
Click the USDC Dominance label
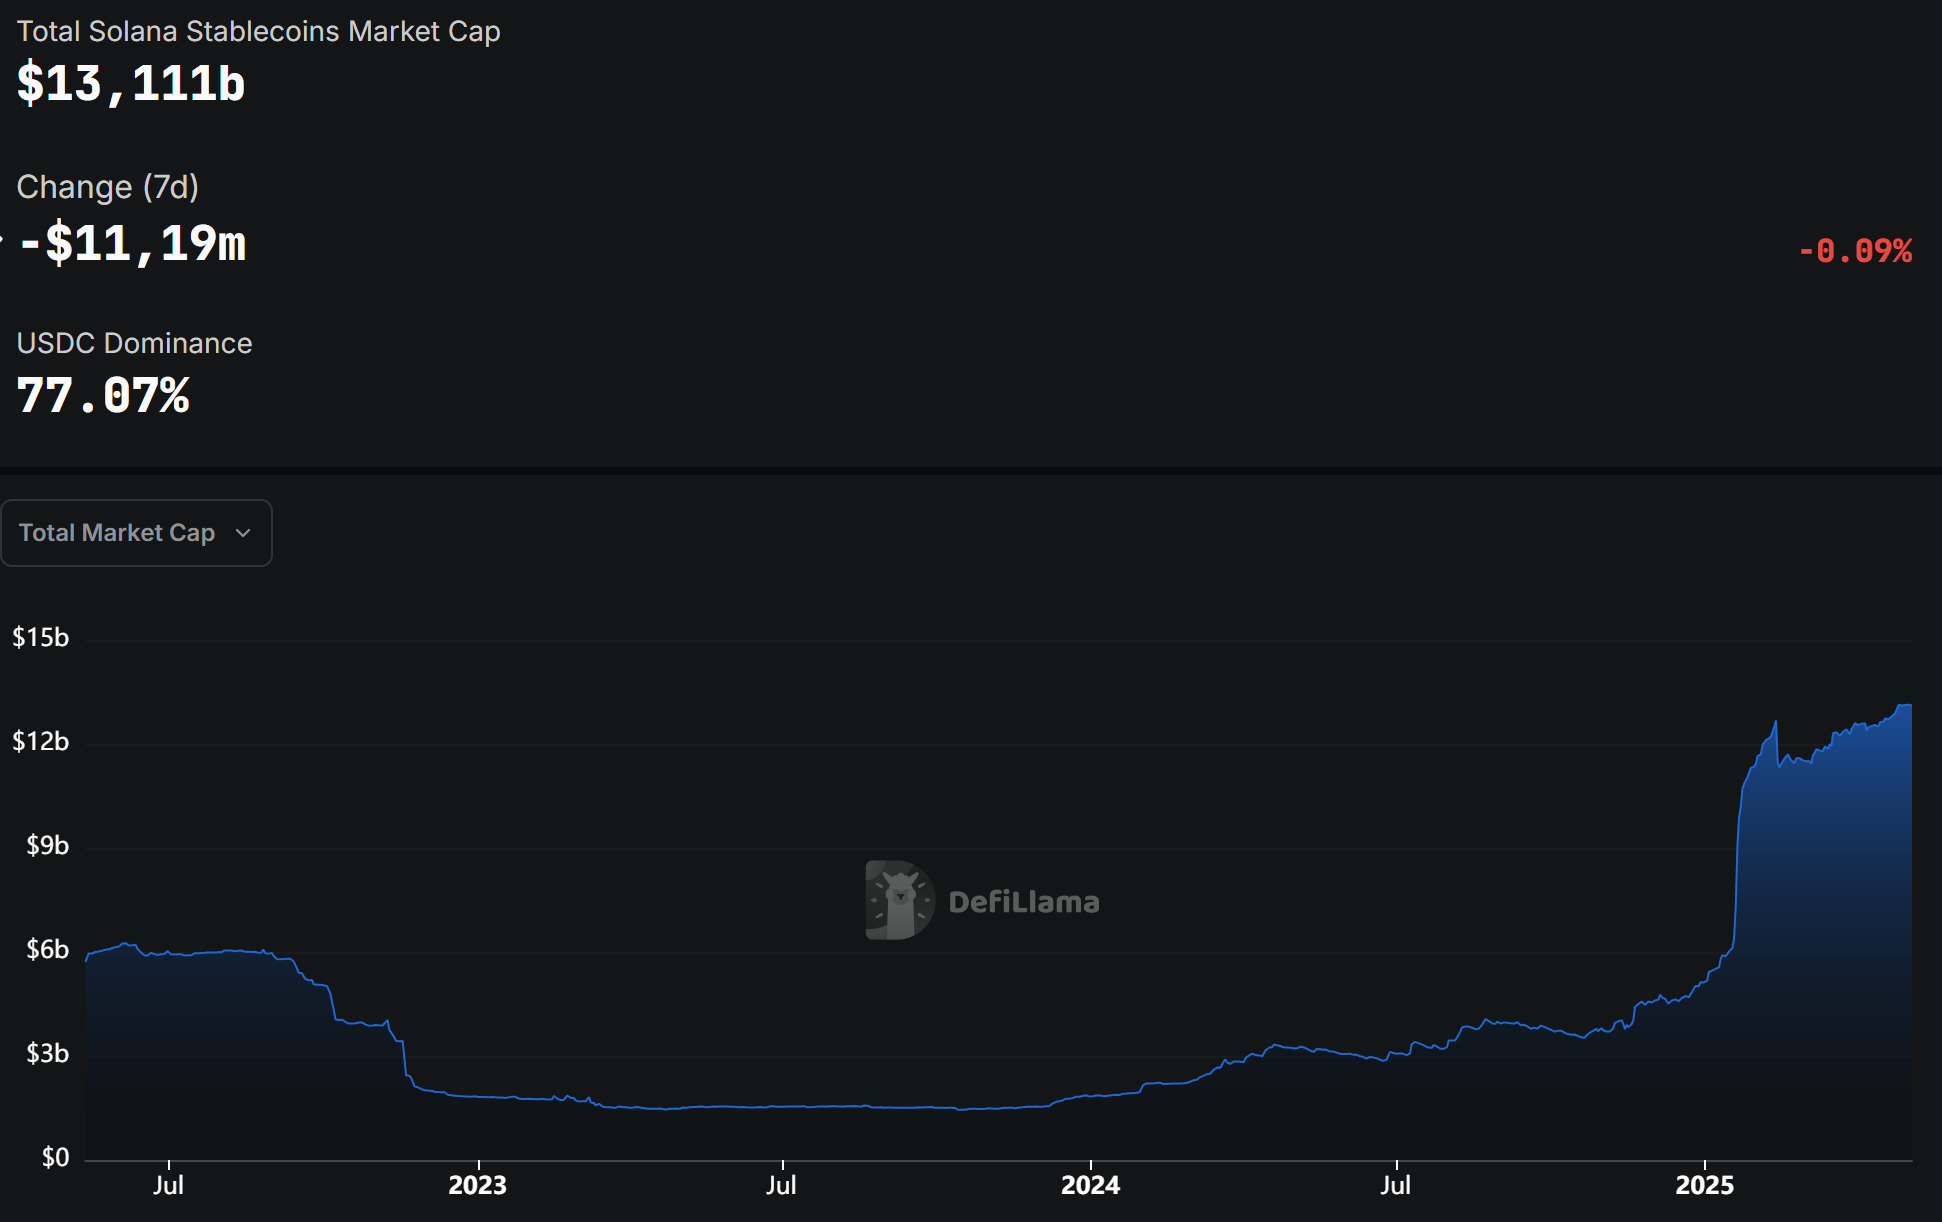[134, 343]
